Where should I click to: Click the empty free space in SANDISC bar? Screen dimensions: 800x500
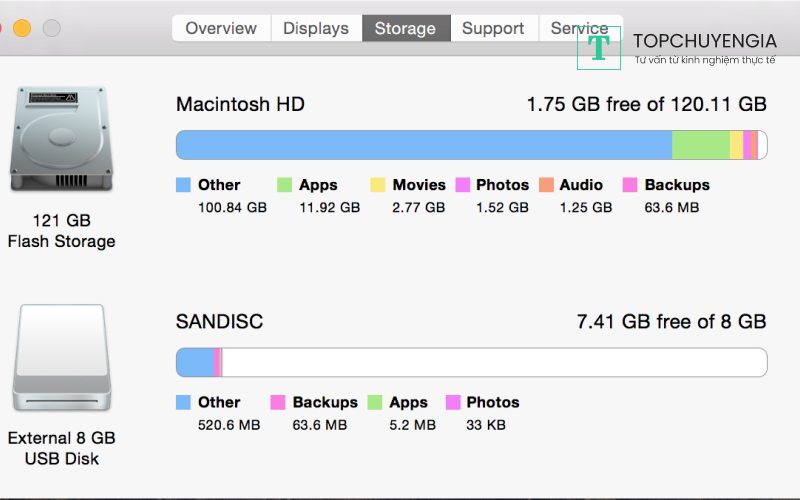coord(490,362)
